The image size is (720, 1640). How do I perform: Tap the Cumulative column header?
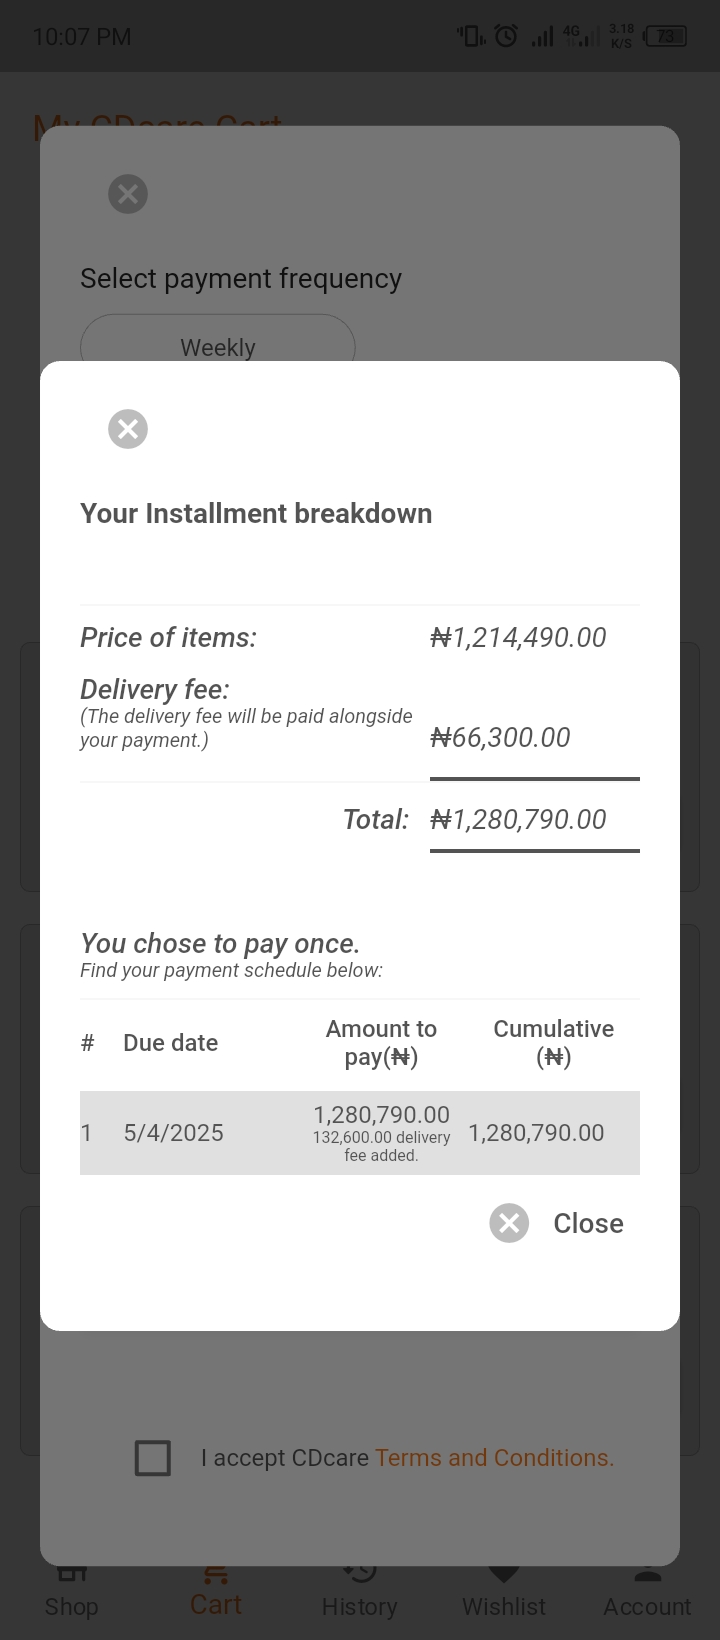[553, 1043]
